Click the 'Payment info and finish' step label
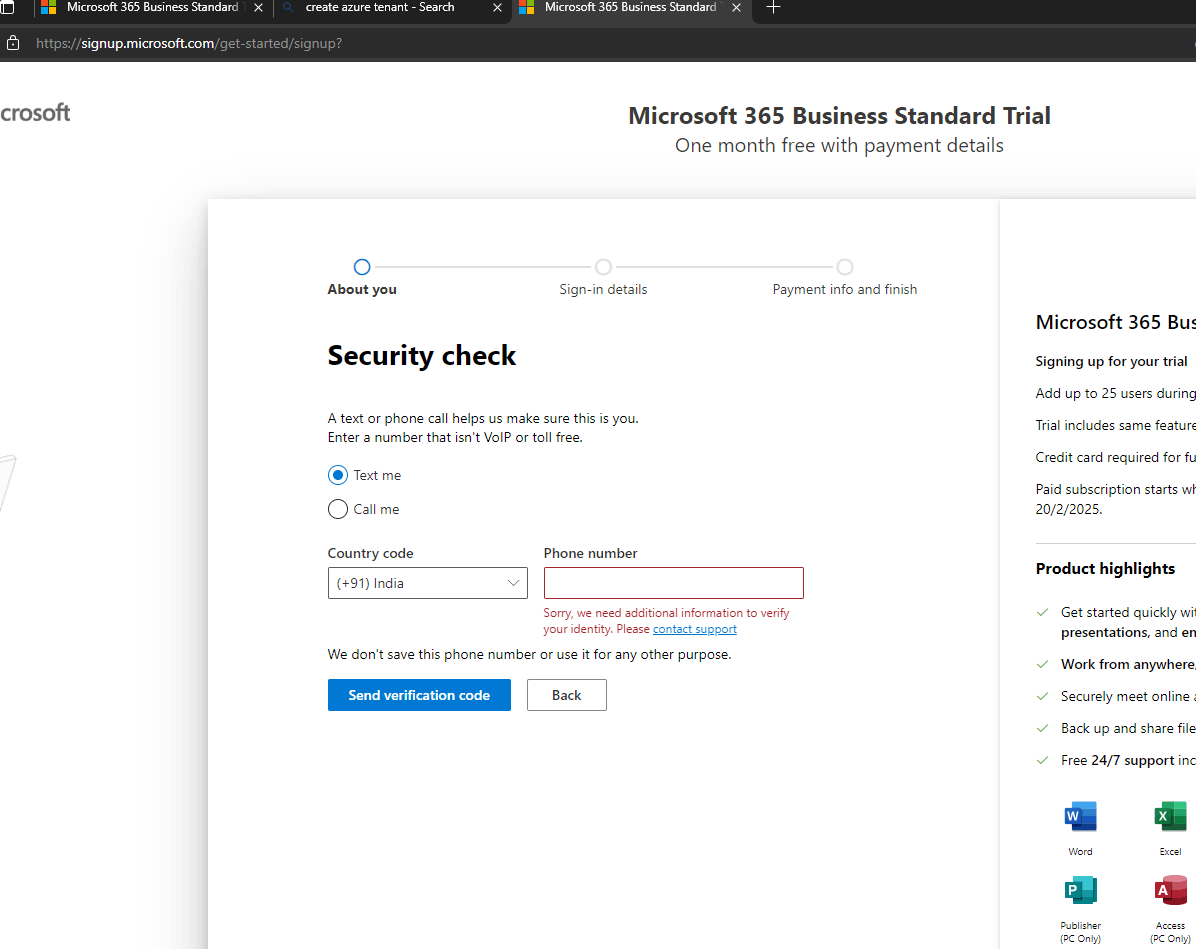 844,290
